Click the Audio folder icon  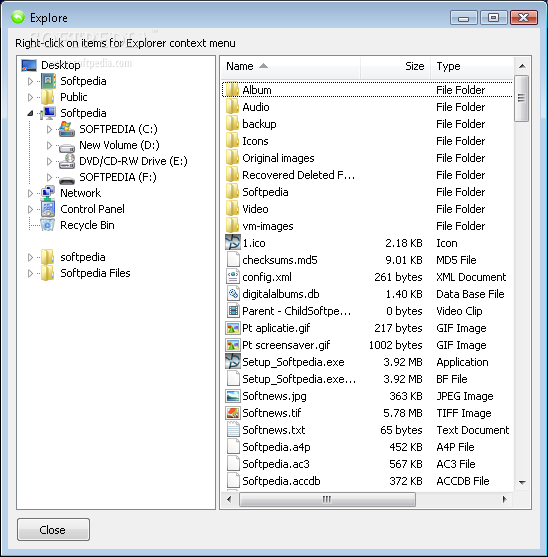point(232,107)
